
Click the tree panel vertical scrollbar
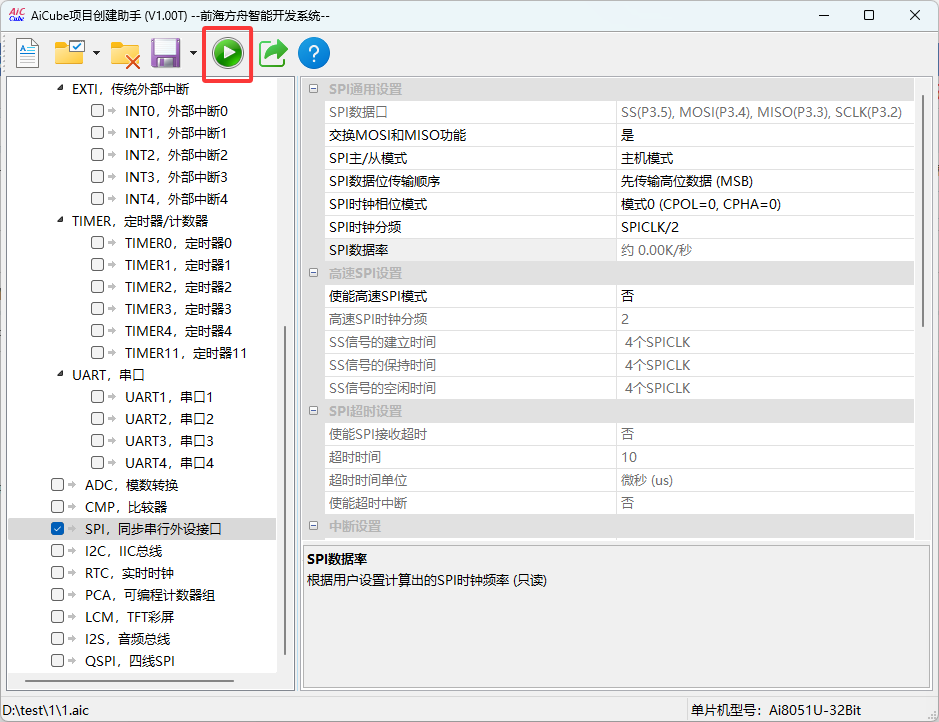pos(285,490)
